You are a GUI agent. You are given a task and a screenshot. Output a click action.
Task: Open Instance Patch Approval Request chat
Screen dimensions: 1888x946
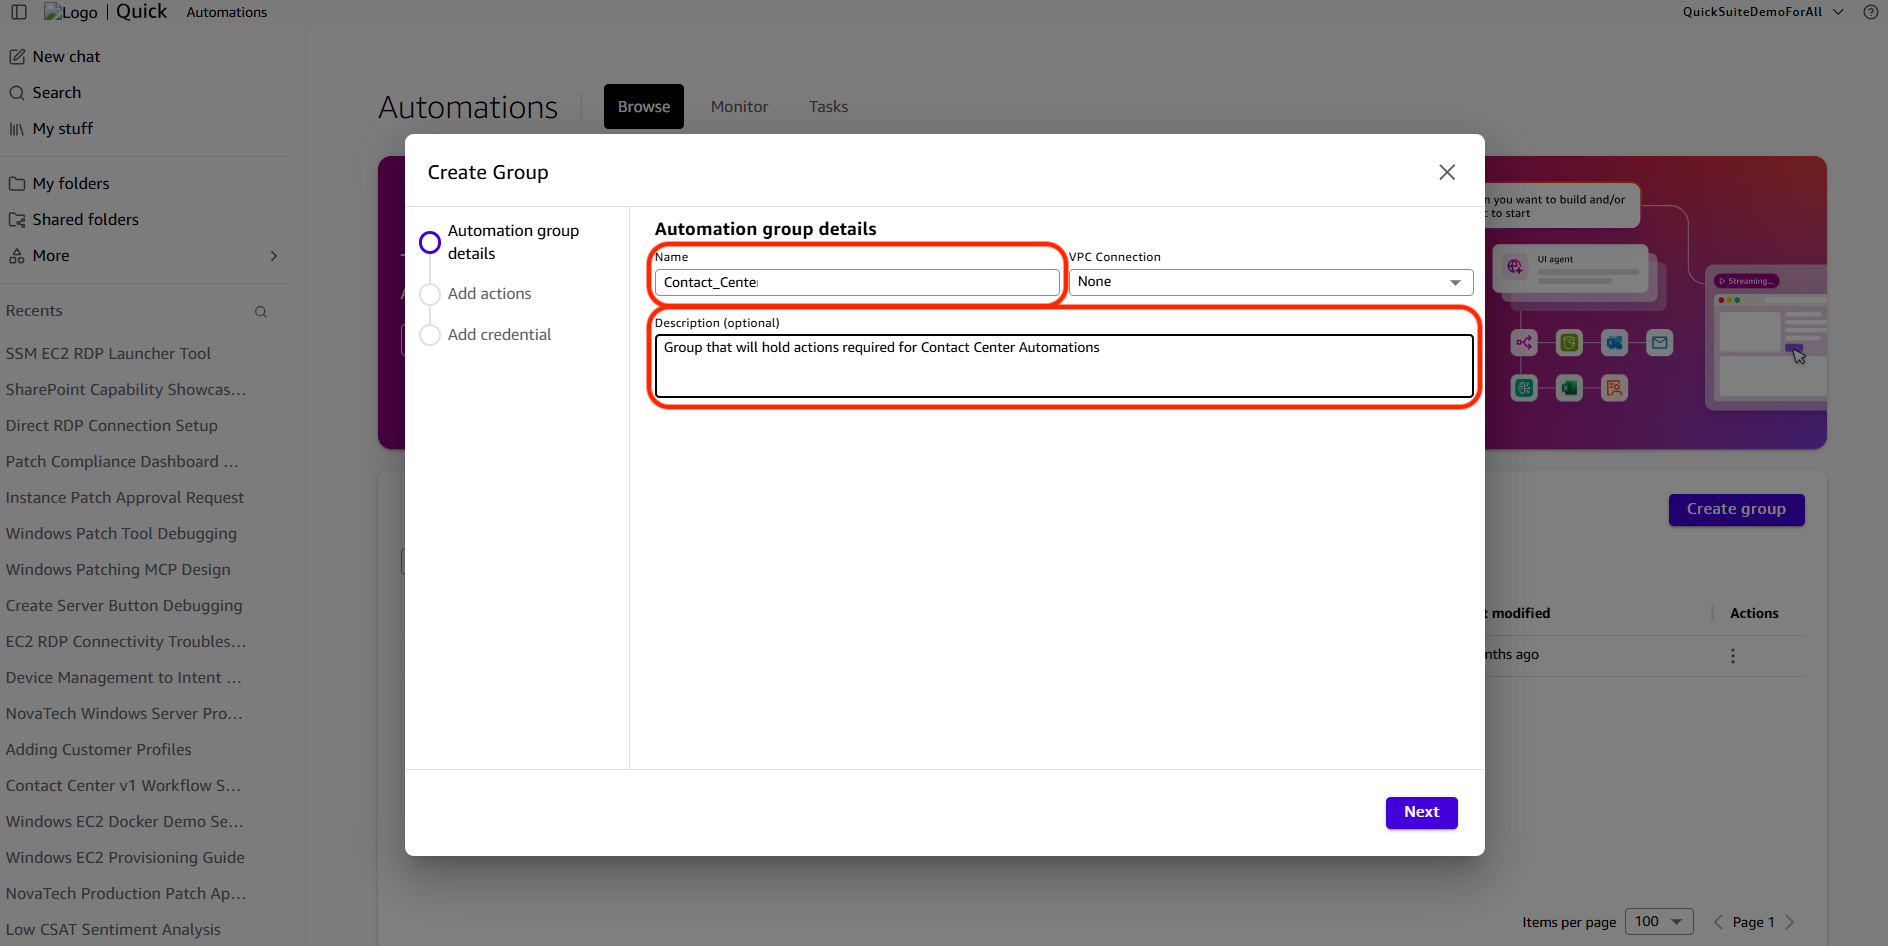(x=124, y=498)
